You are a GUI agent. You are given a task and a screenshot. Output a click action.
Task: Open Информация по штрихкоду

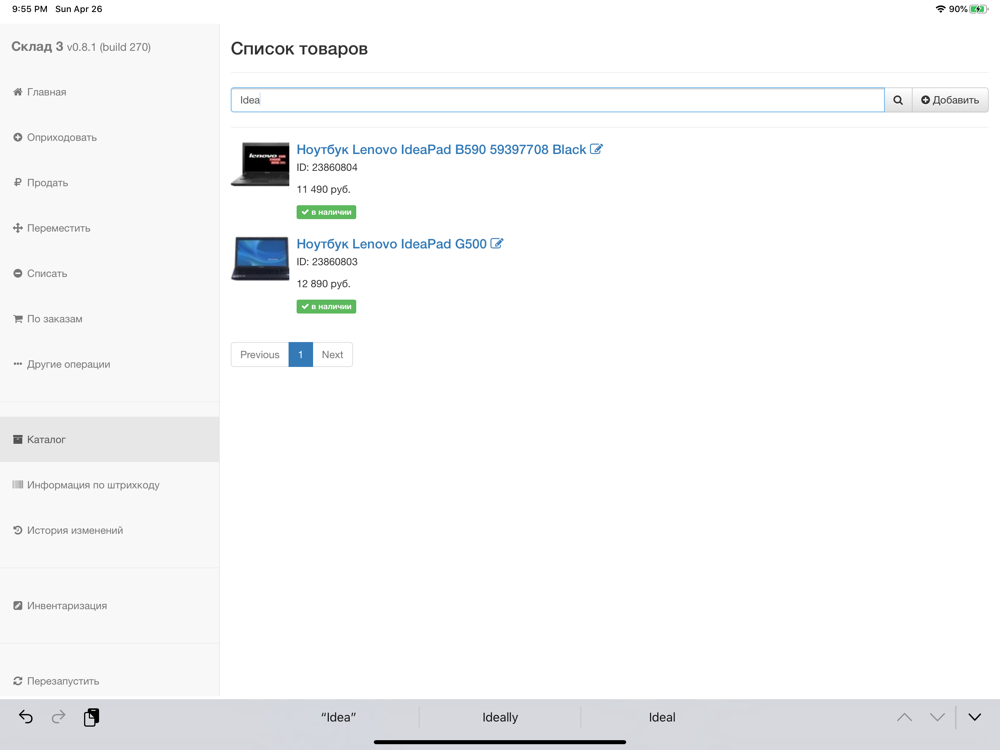(x=110, y=485)
